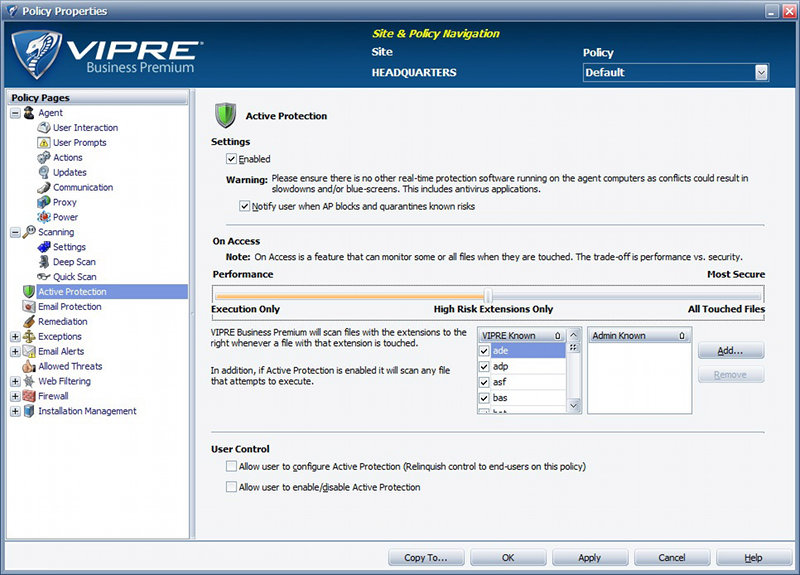Open the Allowed Threats policy page
This screenshot has height=575, width=800.
[x=70, y=366]
